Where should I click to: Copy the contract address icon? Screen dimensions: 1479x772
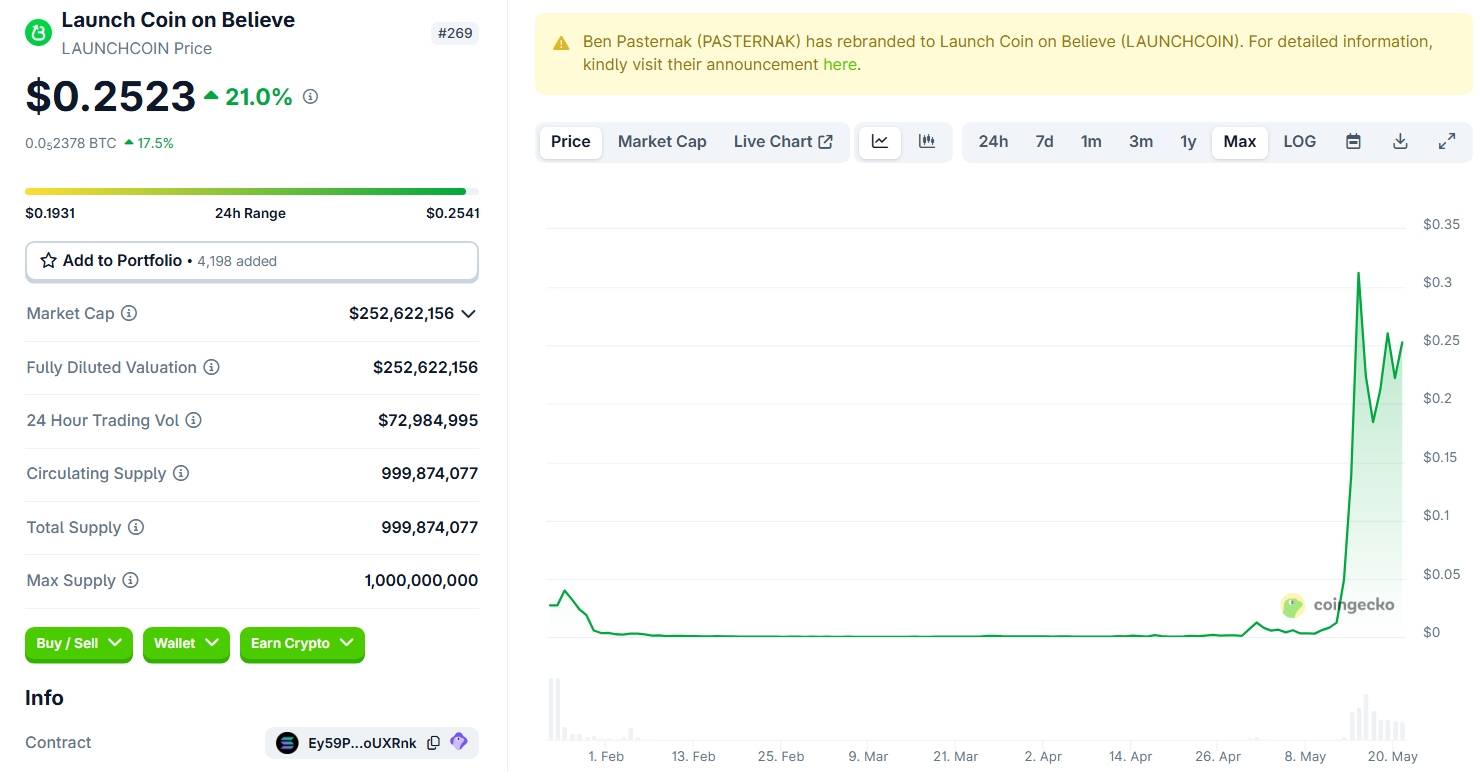(x=433, y=742)
